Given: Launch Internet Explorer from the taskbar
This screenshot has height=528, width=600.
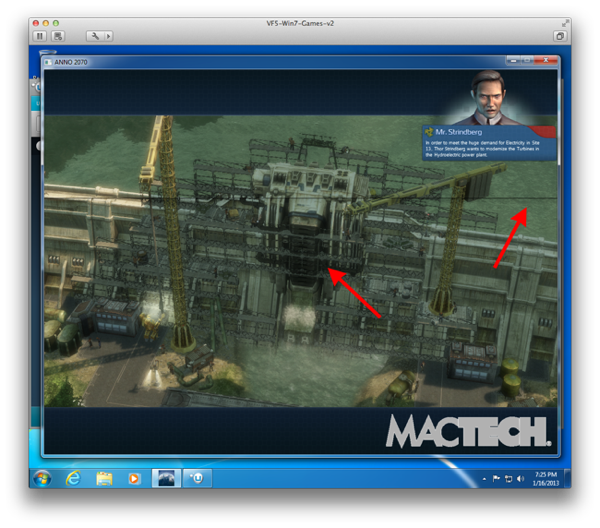Looking at the screenshot, I should 74,478.
